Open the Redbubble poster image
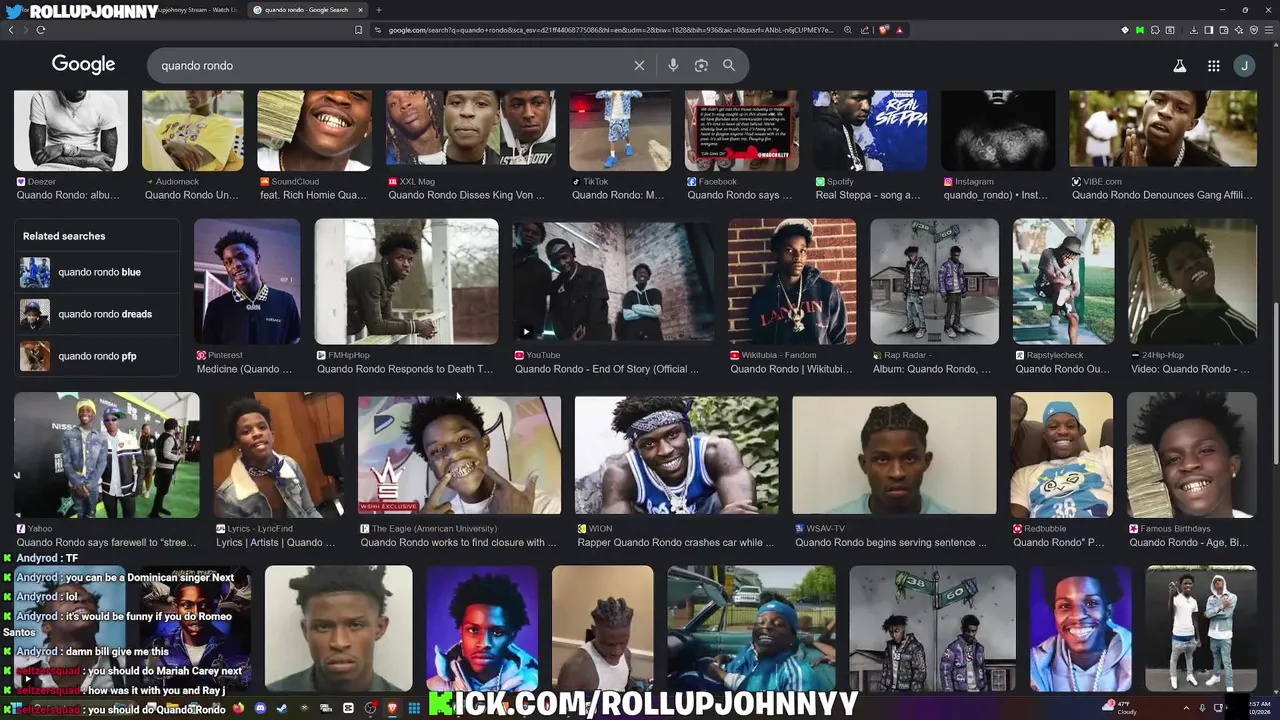Image resolution: width=1280 pixels, height=720 pixels. [x=1062, y=454]
